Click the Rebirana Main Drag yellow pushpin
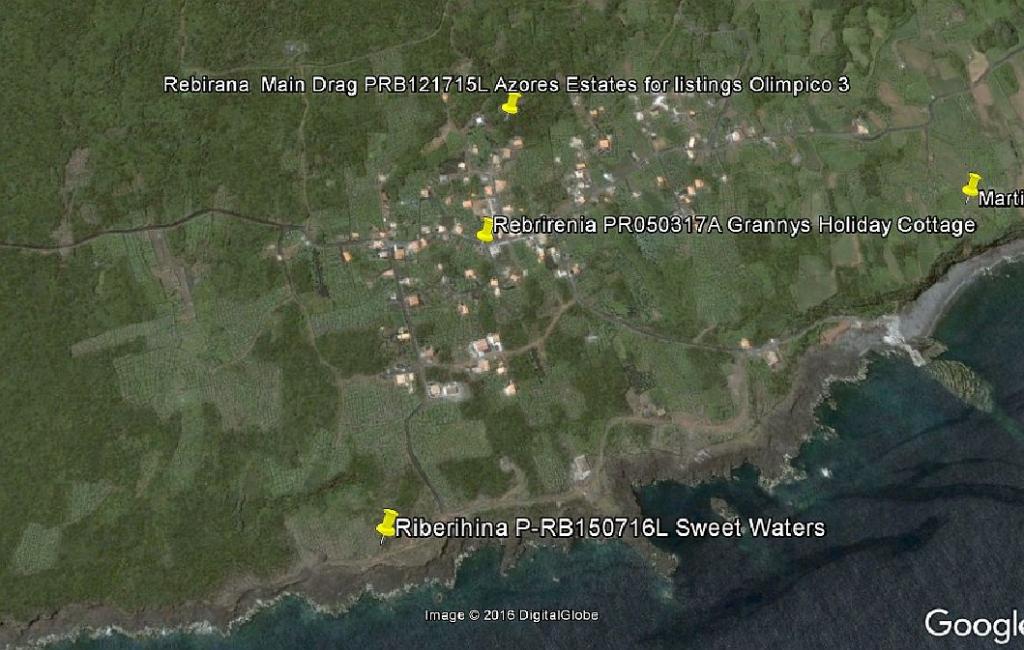The height and width of the screenshot is (650, 1024). 511,104
